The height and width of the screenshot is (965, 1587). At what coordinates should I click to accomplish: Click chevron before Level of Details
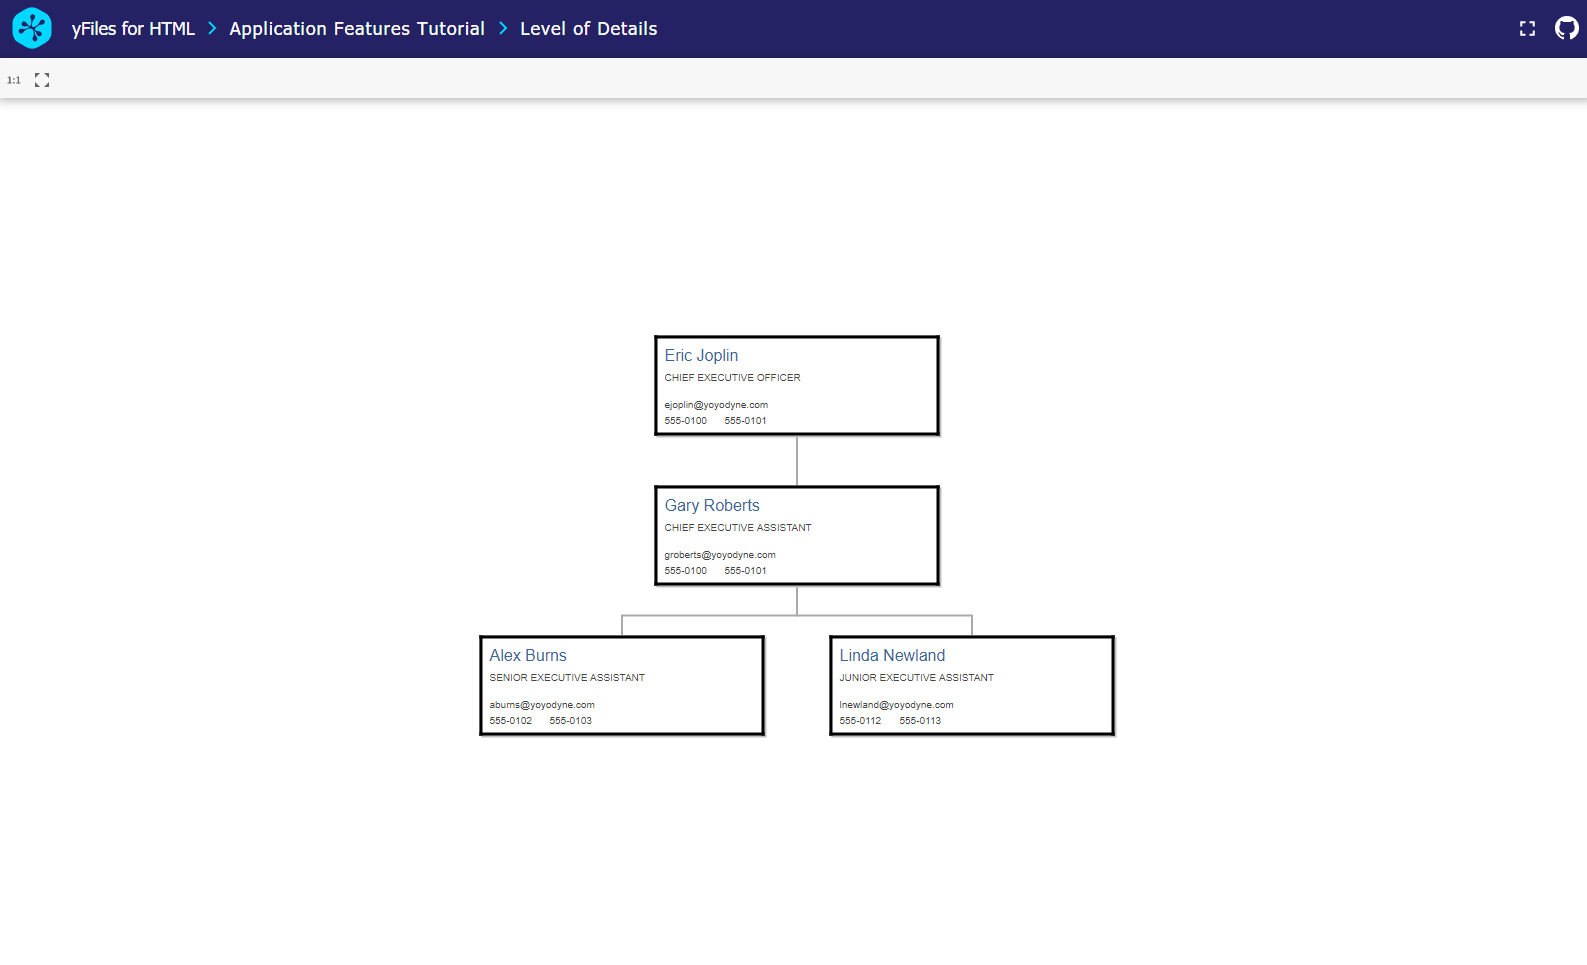click(x=503, y=29)
